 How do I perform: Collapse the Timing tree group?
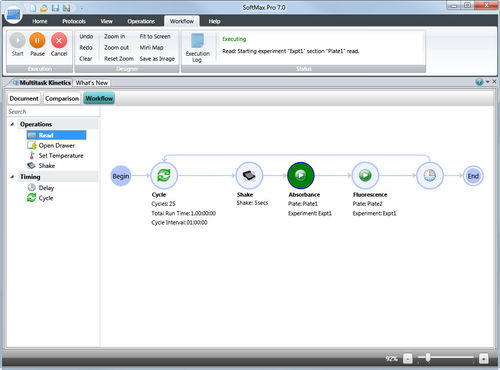(12, 177)
